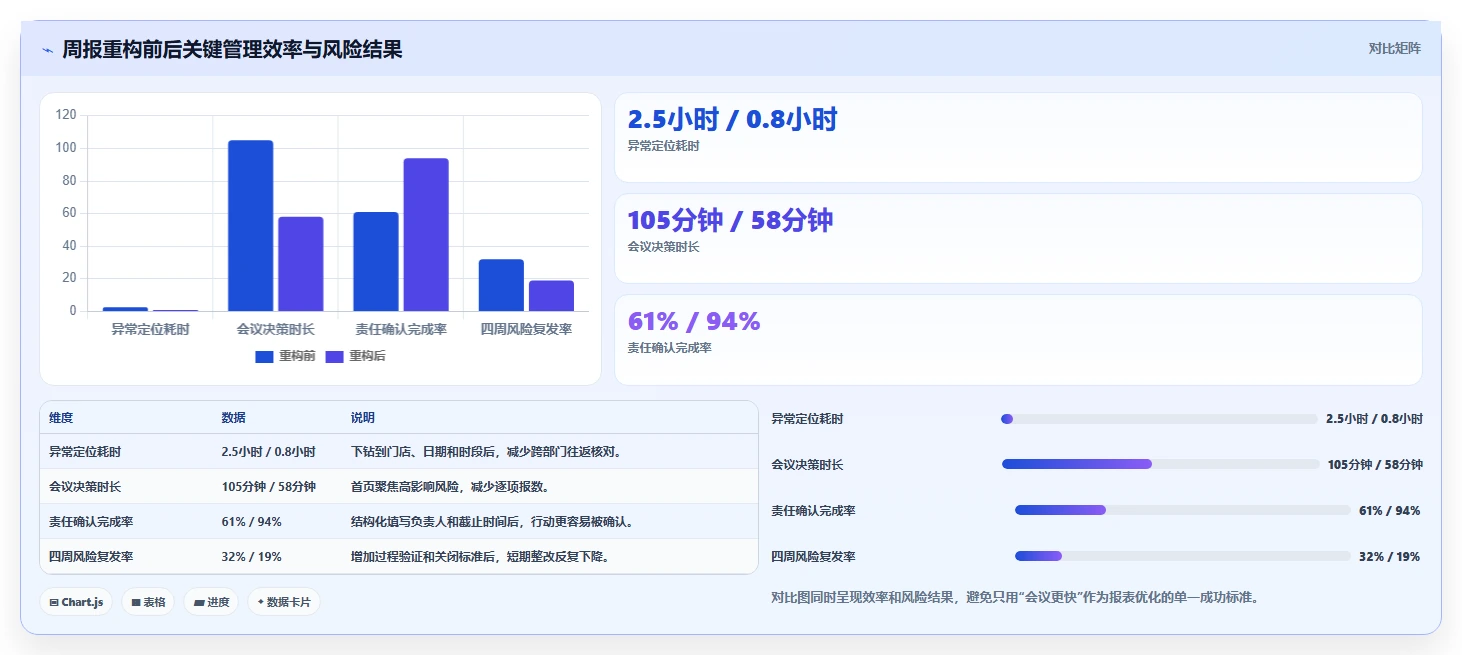Click the 会议决策时长 progress bar
The image size is (1462, 655).
point(1161,464)
